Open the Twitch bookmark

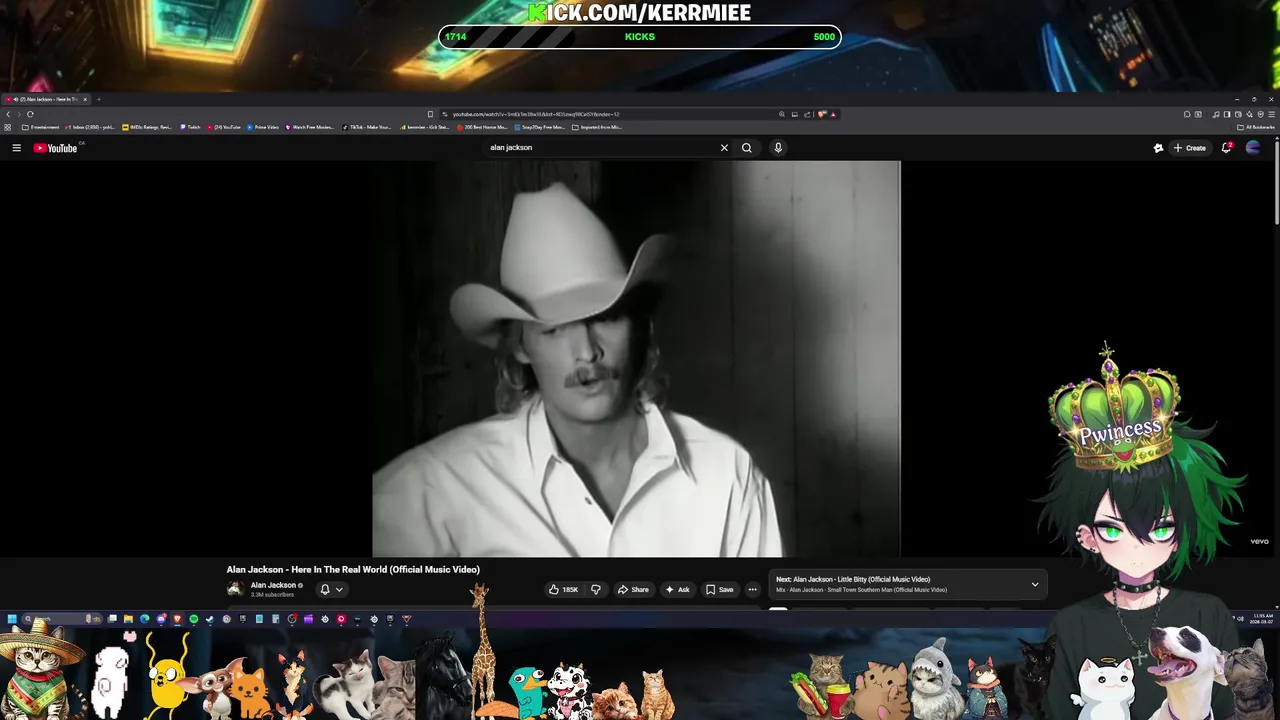click(x=190, y=127)
